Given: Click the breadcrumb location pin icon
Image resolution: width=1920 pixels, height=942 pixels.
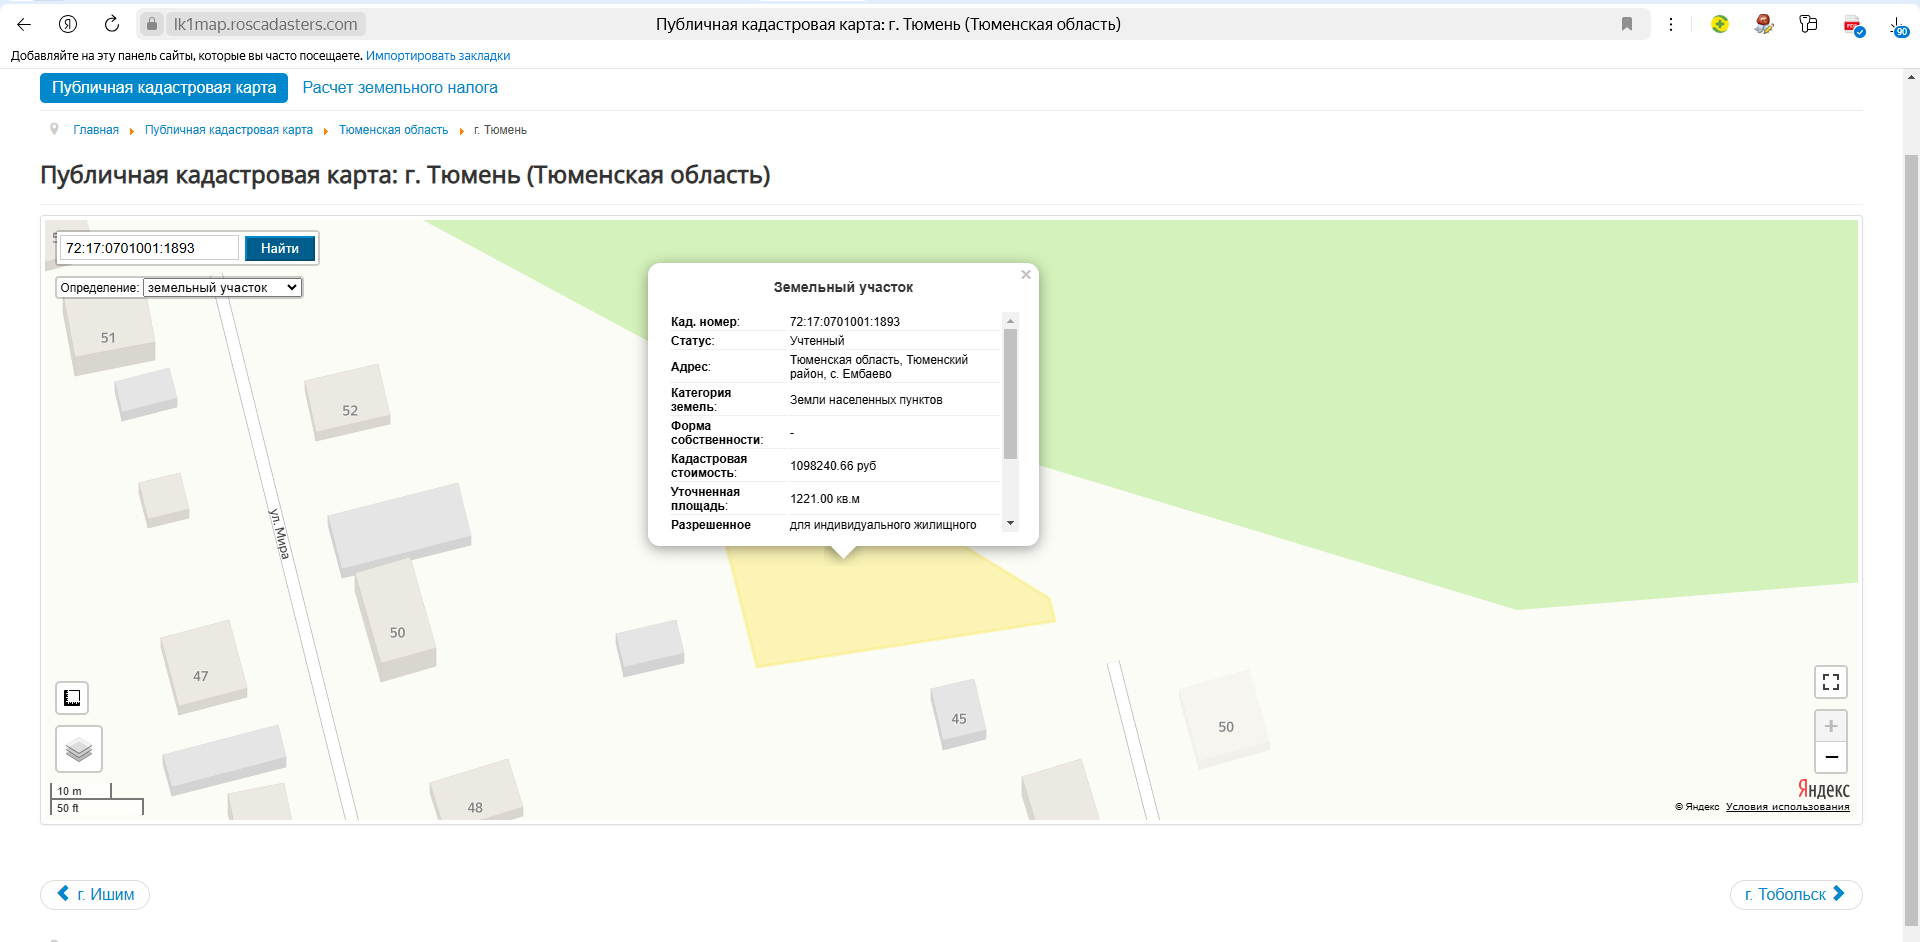Looking at the screenshot, I should pyautogui.click(x=54, y=129).
